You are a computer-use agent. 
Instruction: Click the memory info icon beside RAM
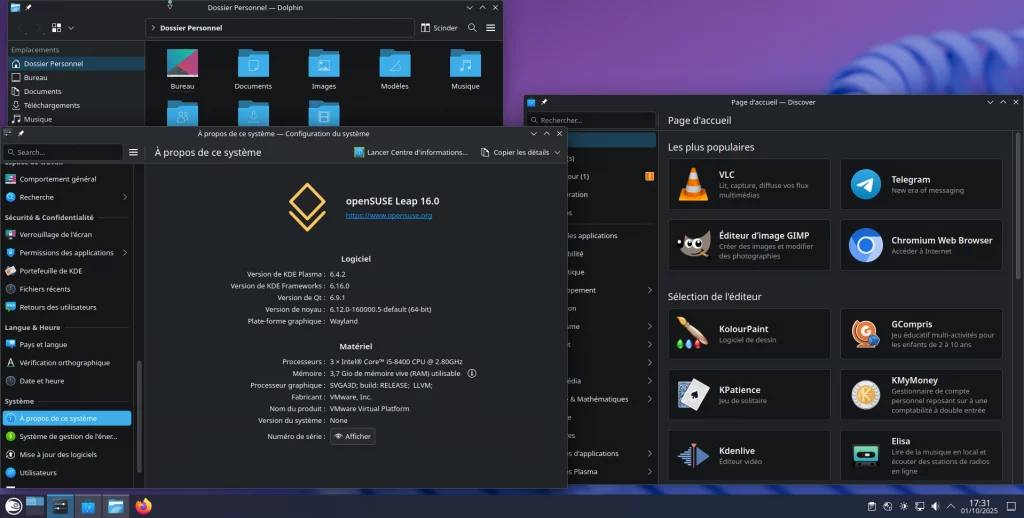(472, 373)
